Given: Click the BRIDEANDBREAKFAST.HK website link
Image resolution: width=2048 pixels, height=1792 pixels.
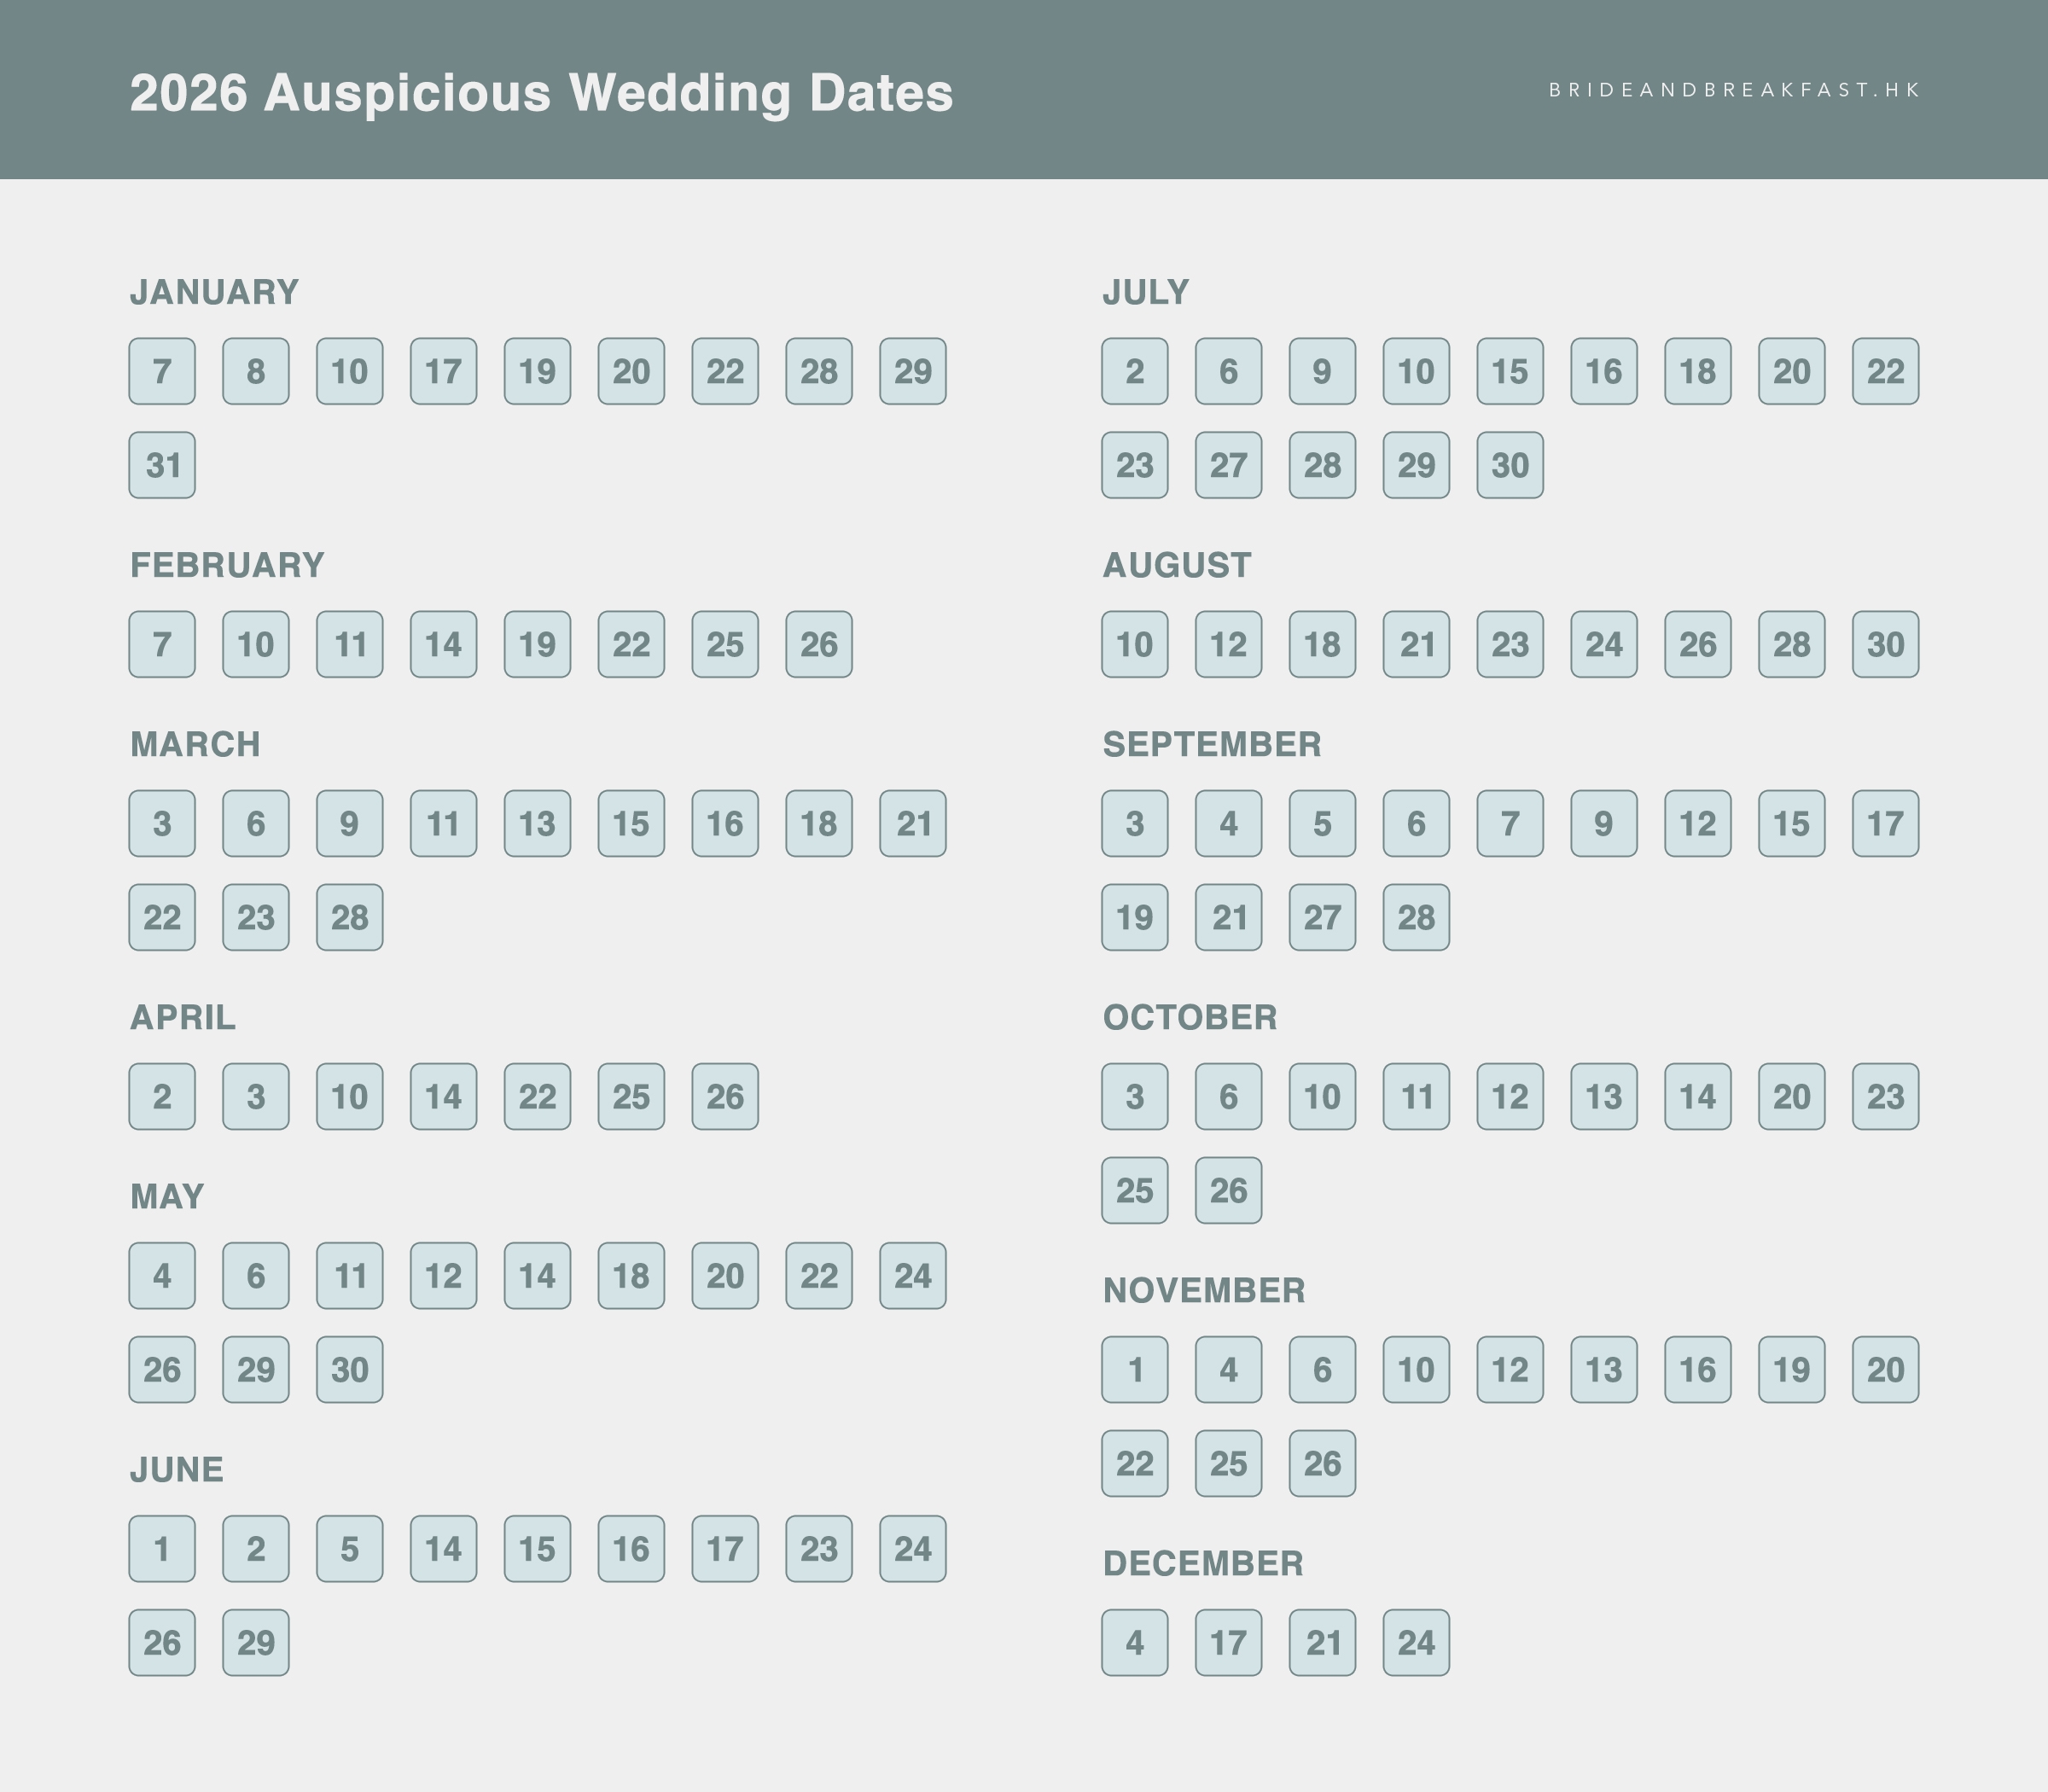Looking at the screenshot, I should [x=1734, y=90].
